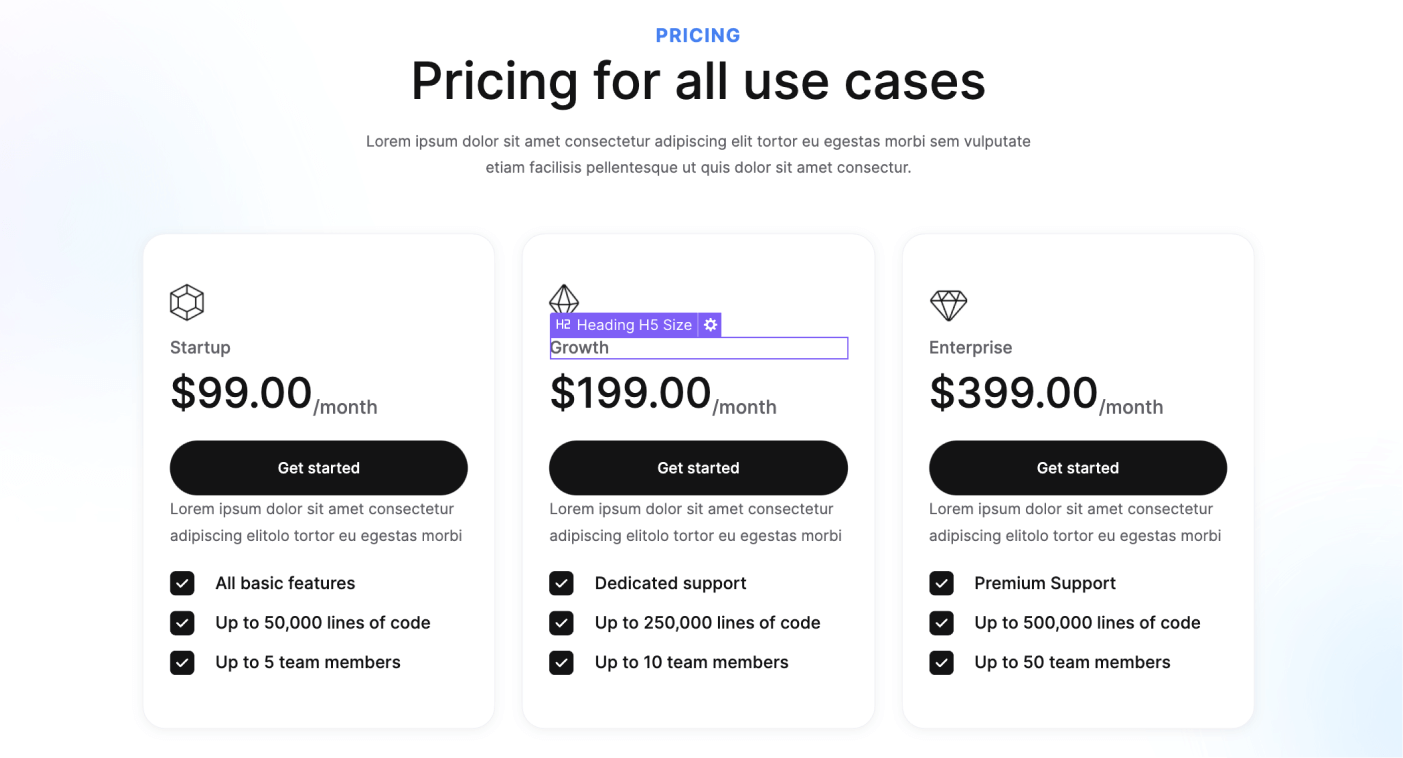Click Get started on the Enterprise plan
Screen dimensions: 1403x758
[x=1077, y=467]
